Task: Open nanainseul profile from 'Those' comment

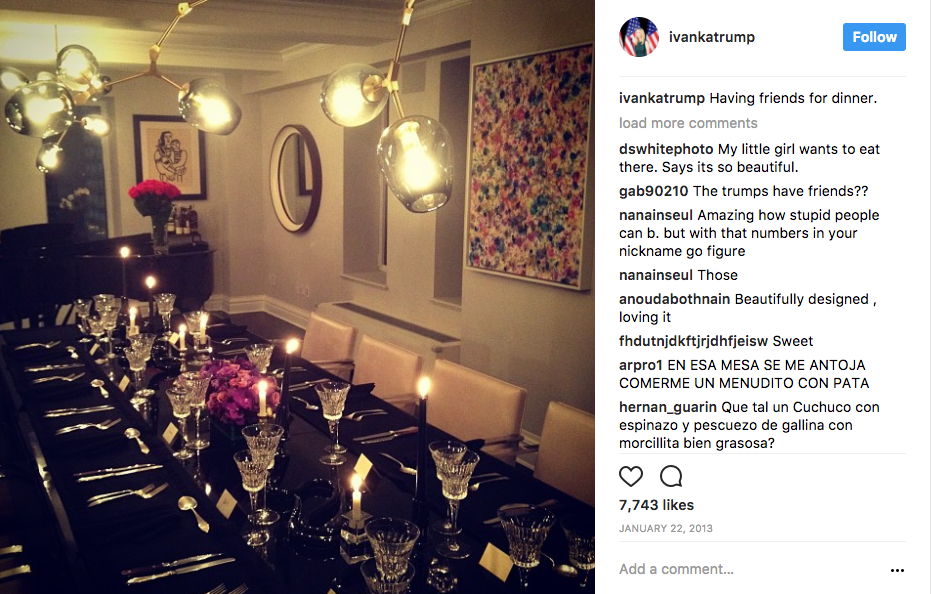Action: (656, 275)
